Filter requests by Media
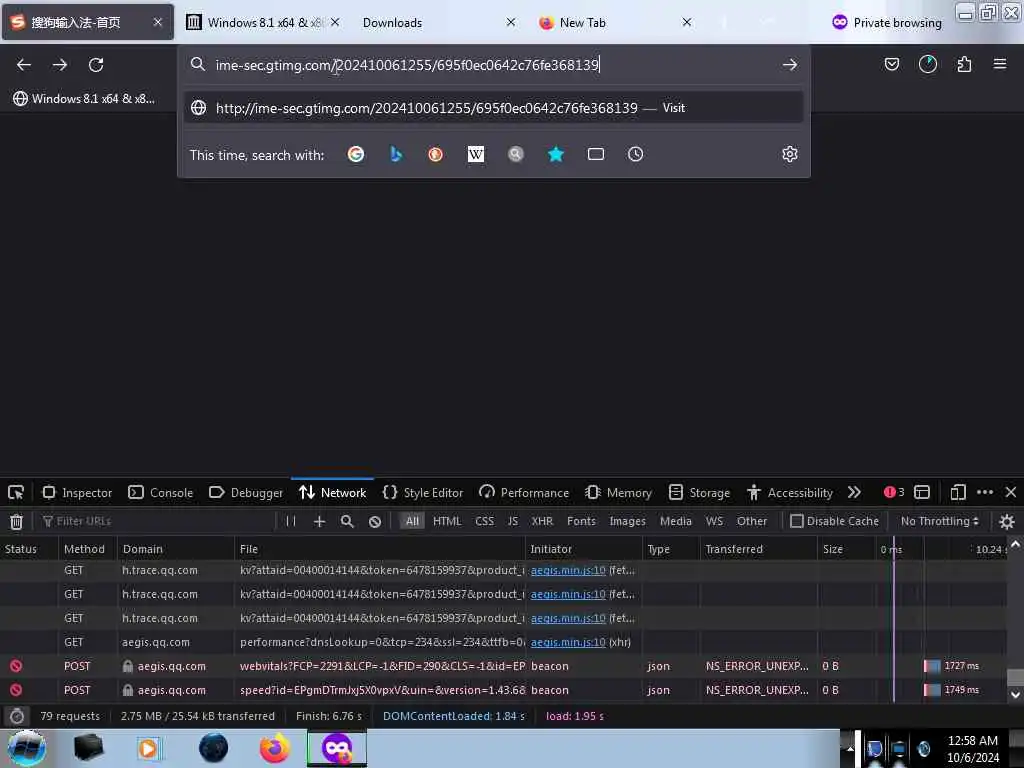1024x768 pixels. coord(675,521)
